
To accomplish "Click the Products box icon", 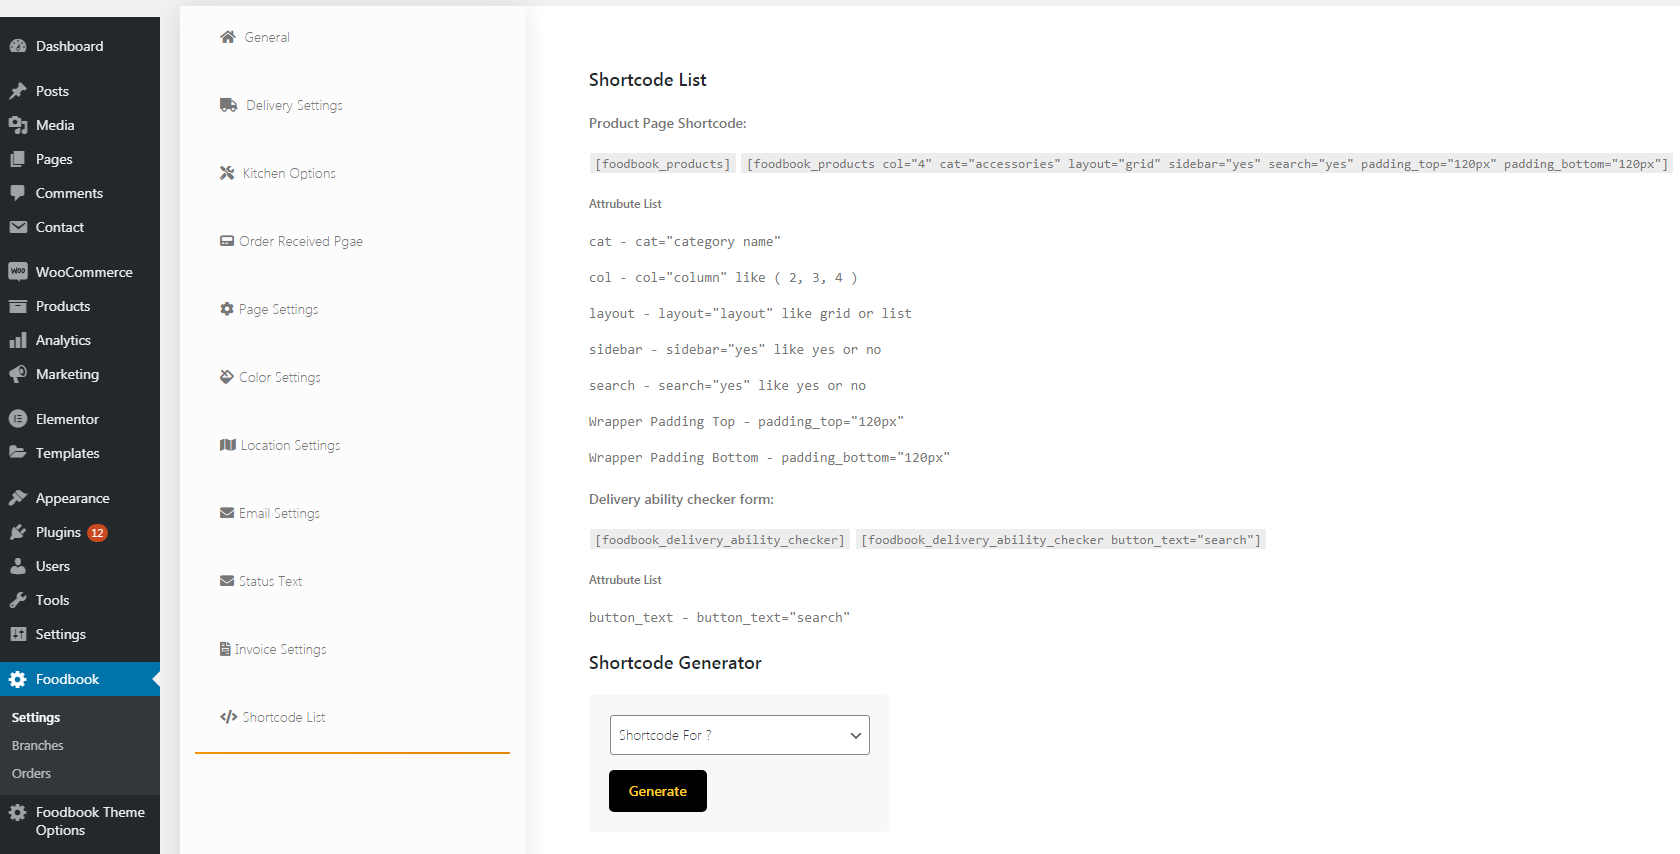I will (18, 306).
